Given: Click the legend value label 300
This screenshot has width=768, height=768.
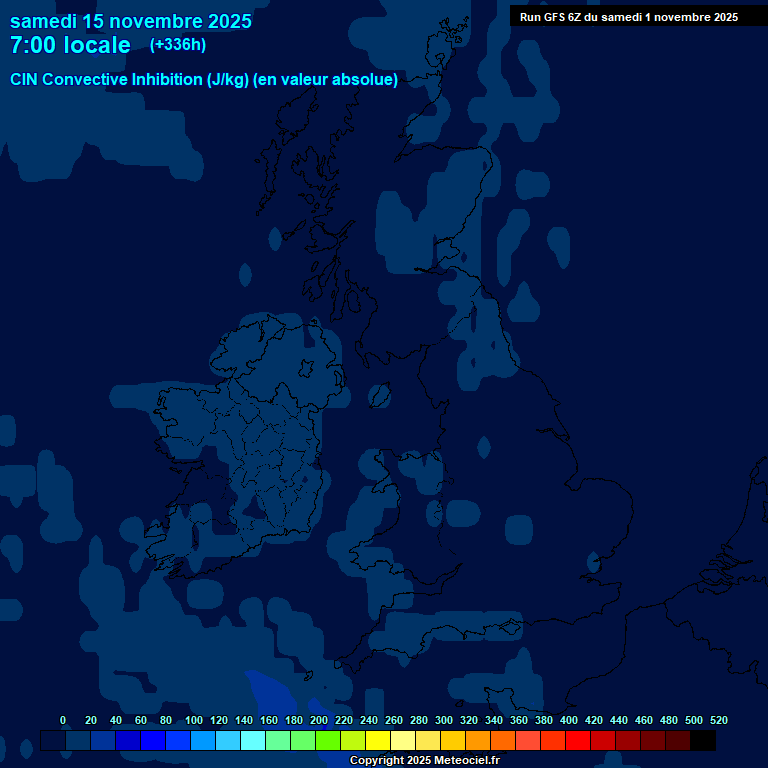Looking at the screenshot, I should [444, 720].
